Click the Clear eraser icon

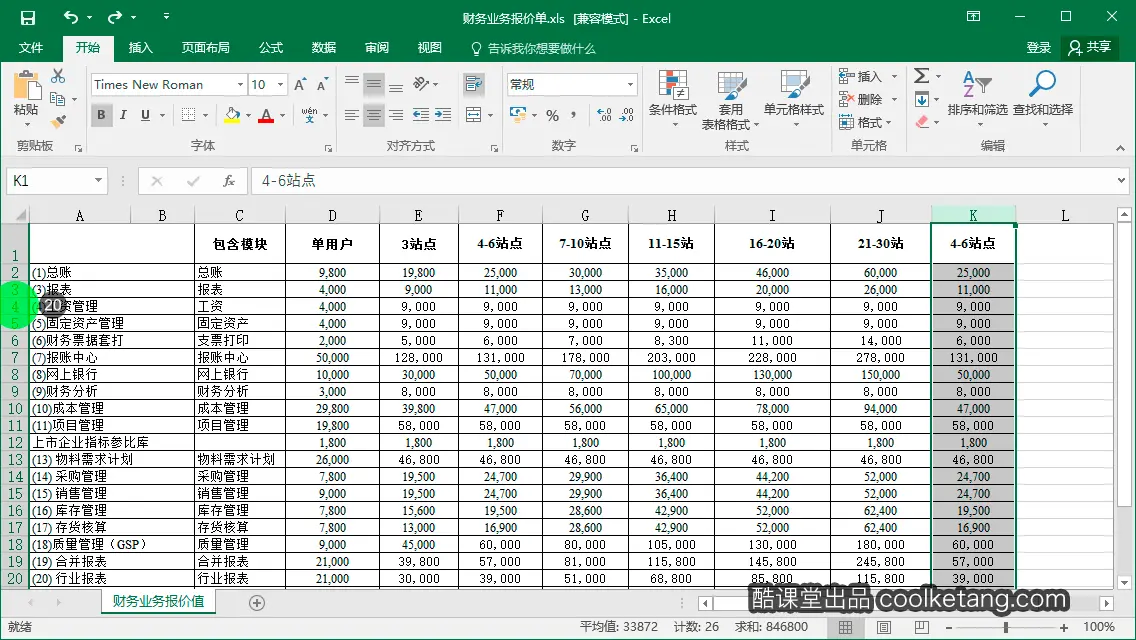pos(922,122)
